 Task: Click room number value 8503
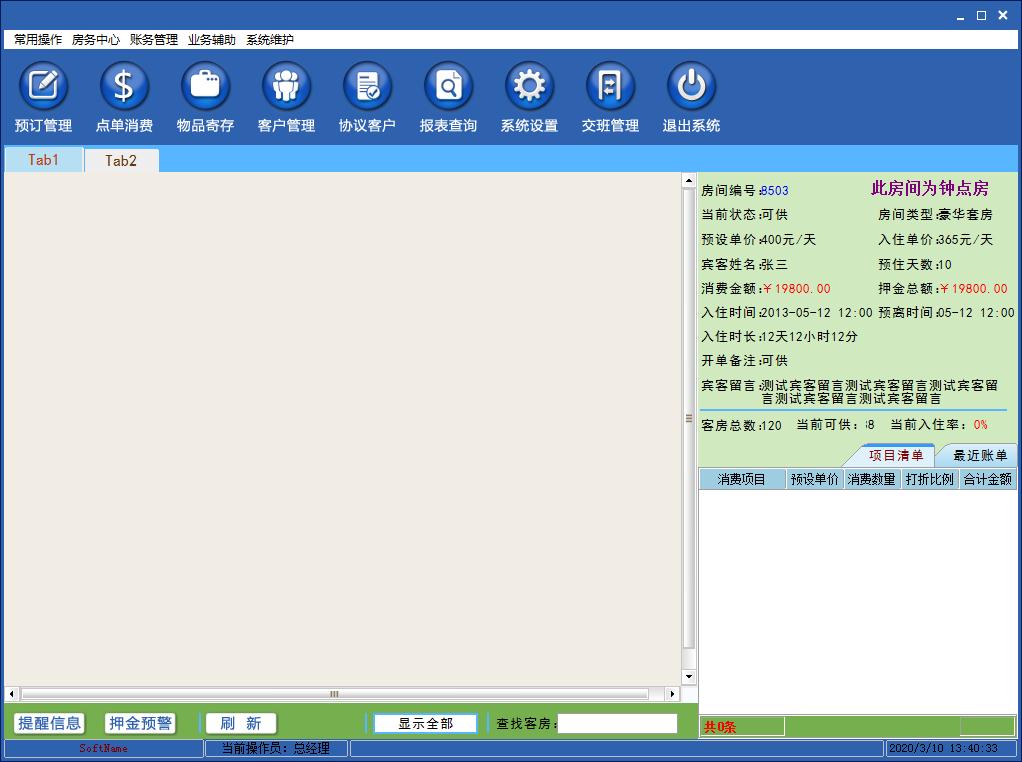click(775, 190)
